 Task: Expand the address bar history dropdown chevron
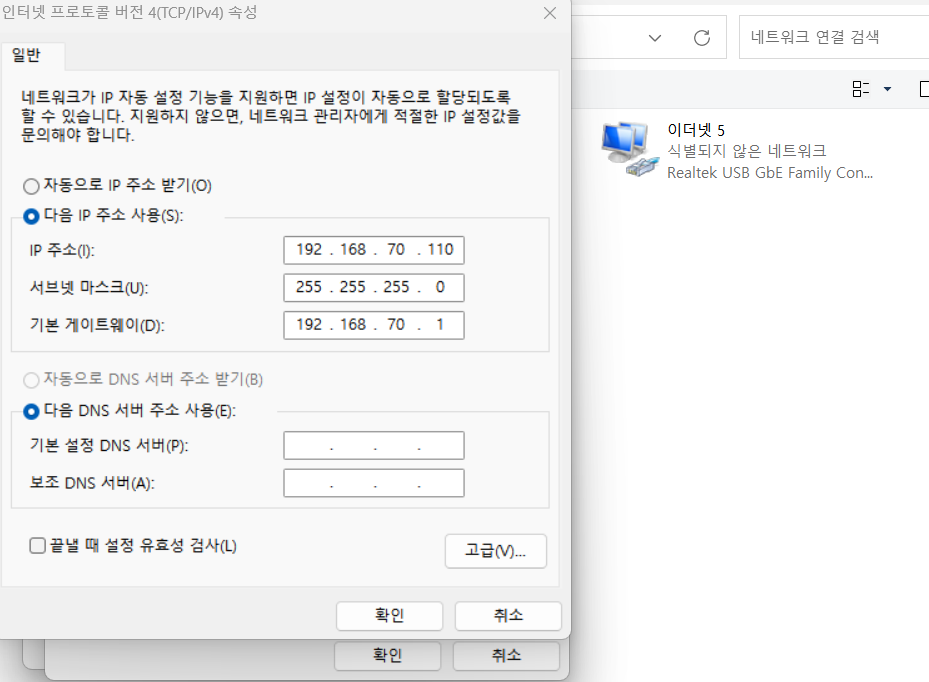point(655,38)
